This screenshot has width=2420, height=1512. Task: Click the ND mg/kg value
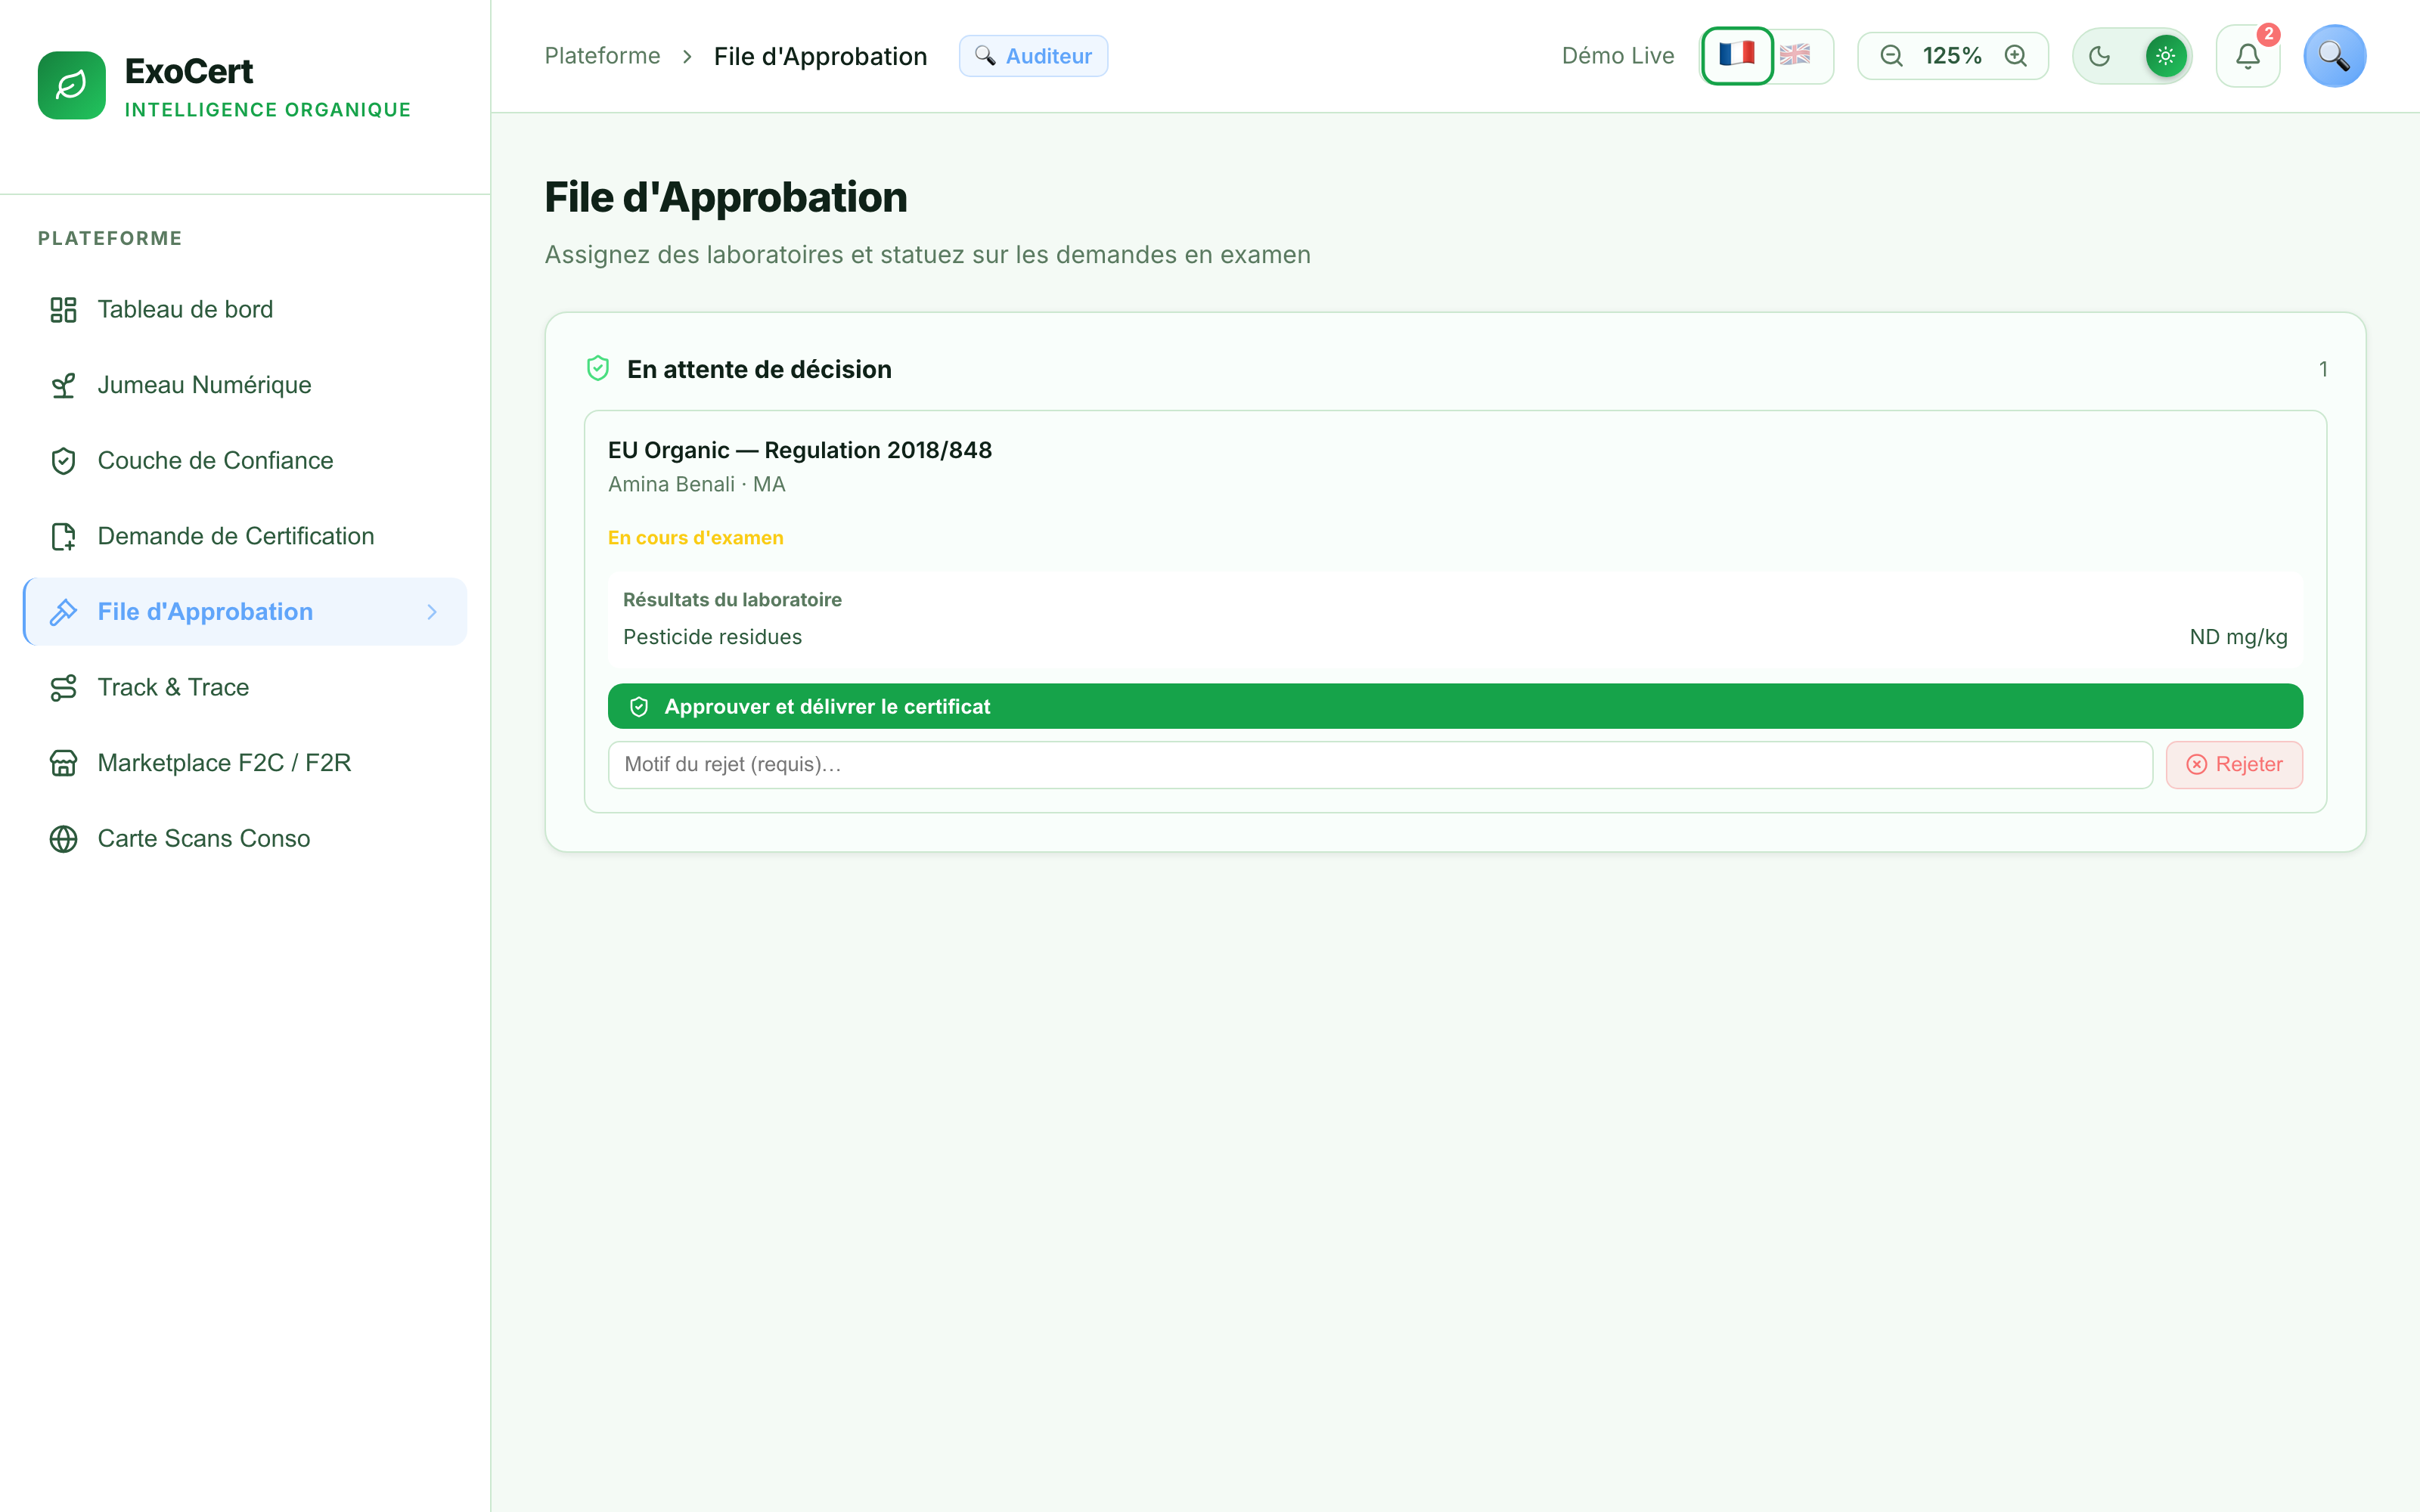pyautogui.click(x=2238, y=637)
